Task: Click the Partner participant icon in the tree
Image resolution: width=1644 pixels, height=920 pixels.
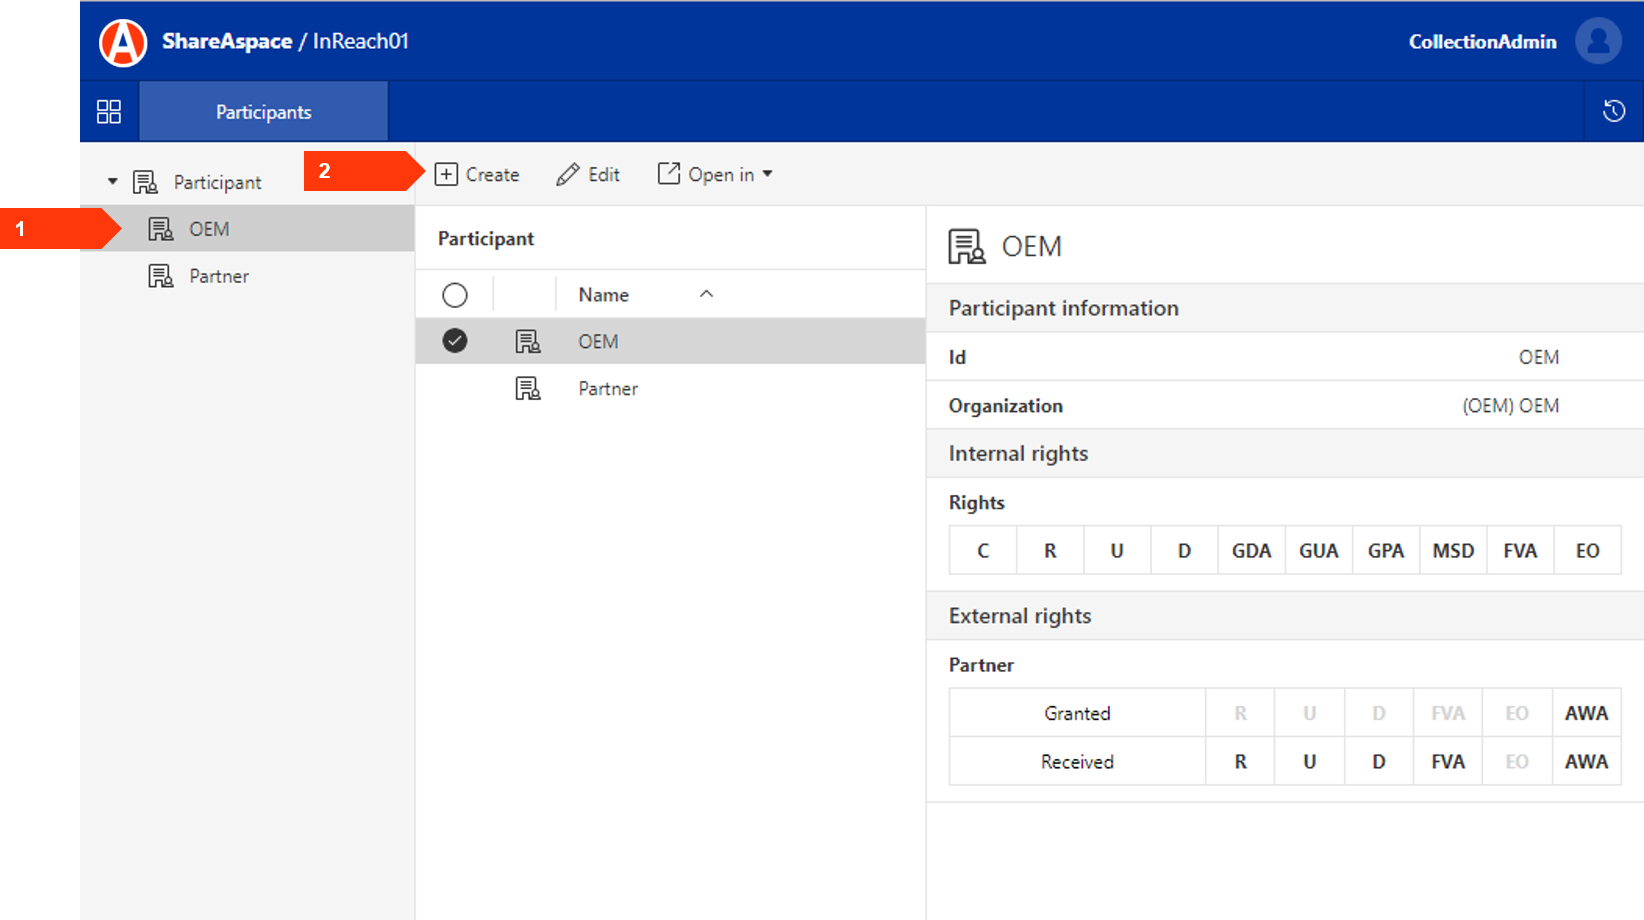Action: tap(160, 276)
